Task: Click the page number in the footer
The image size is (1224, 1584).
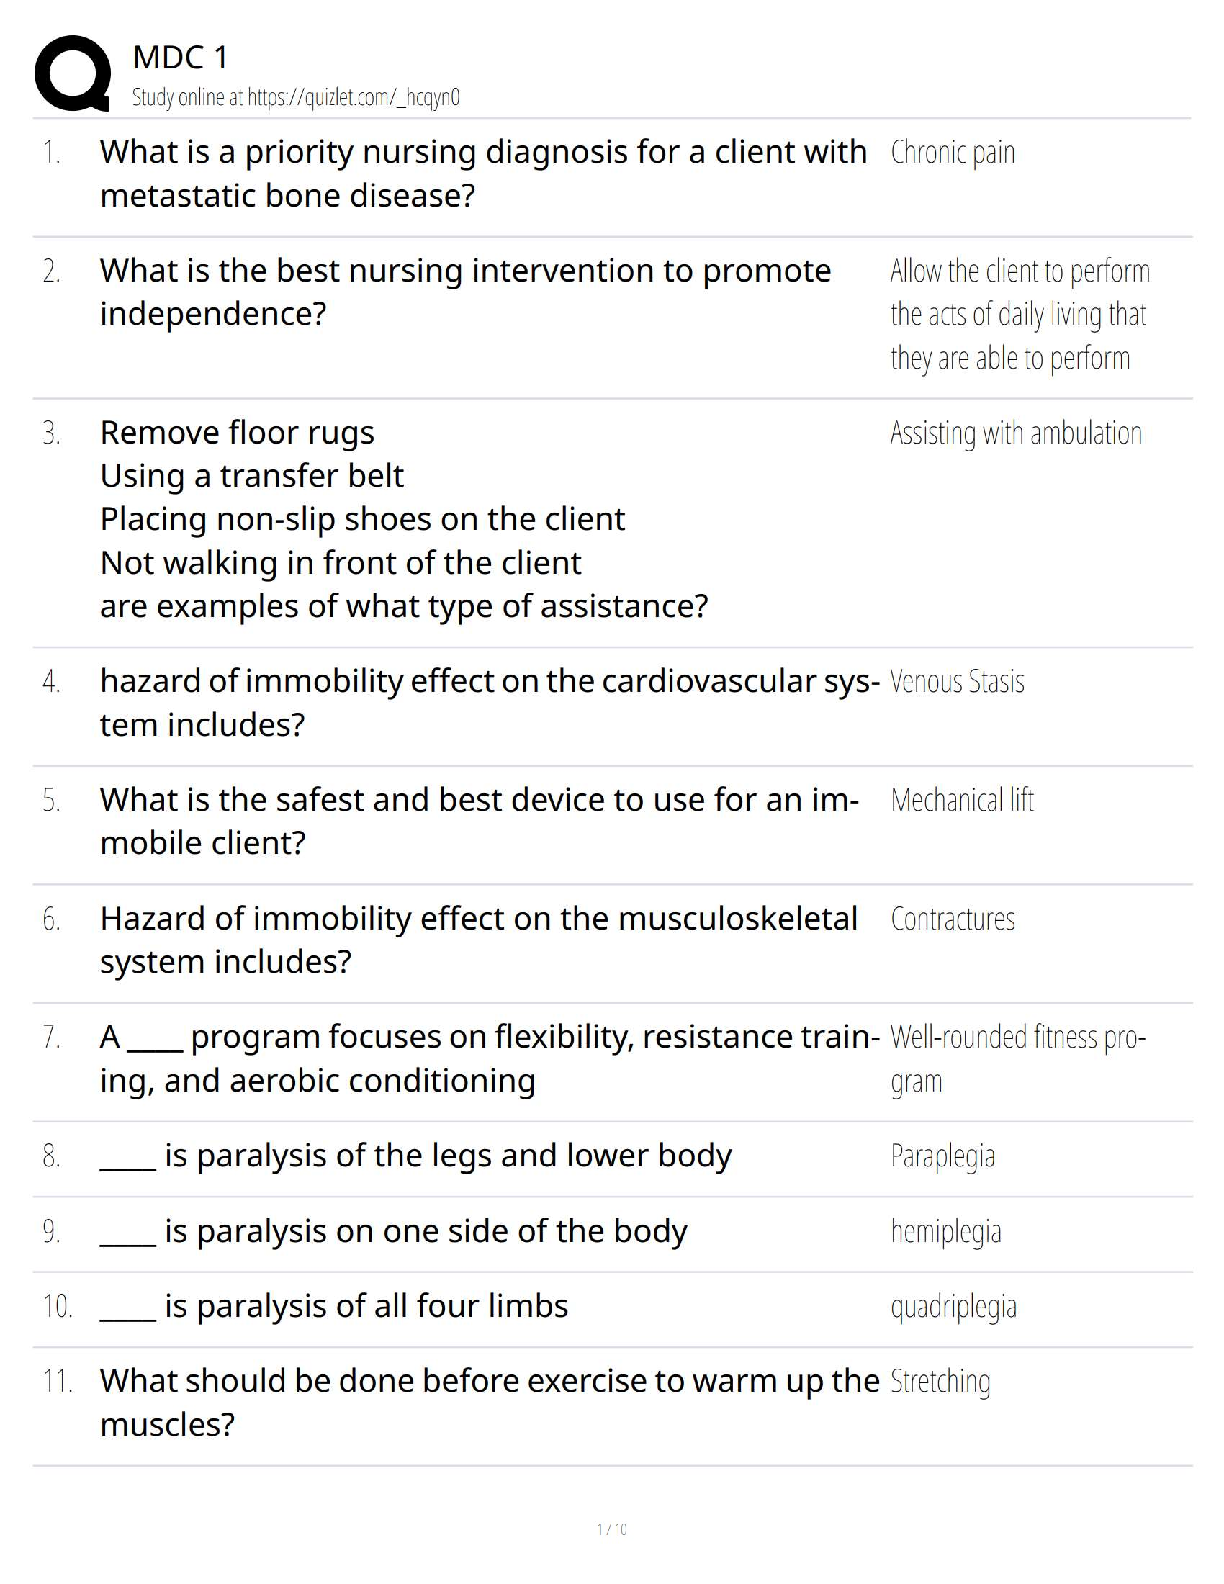Action: (x=611, y=1529)
